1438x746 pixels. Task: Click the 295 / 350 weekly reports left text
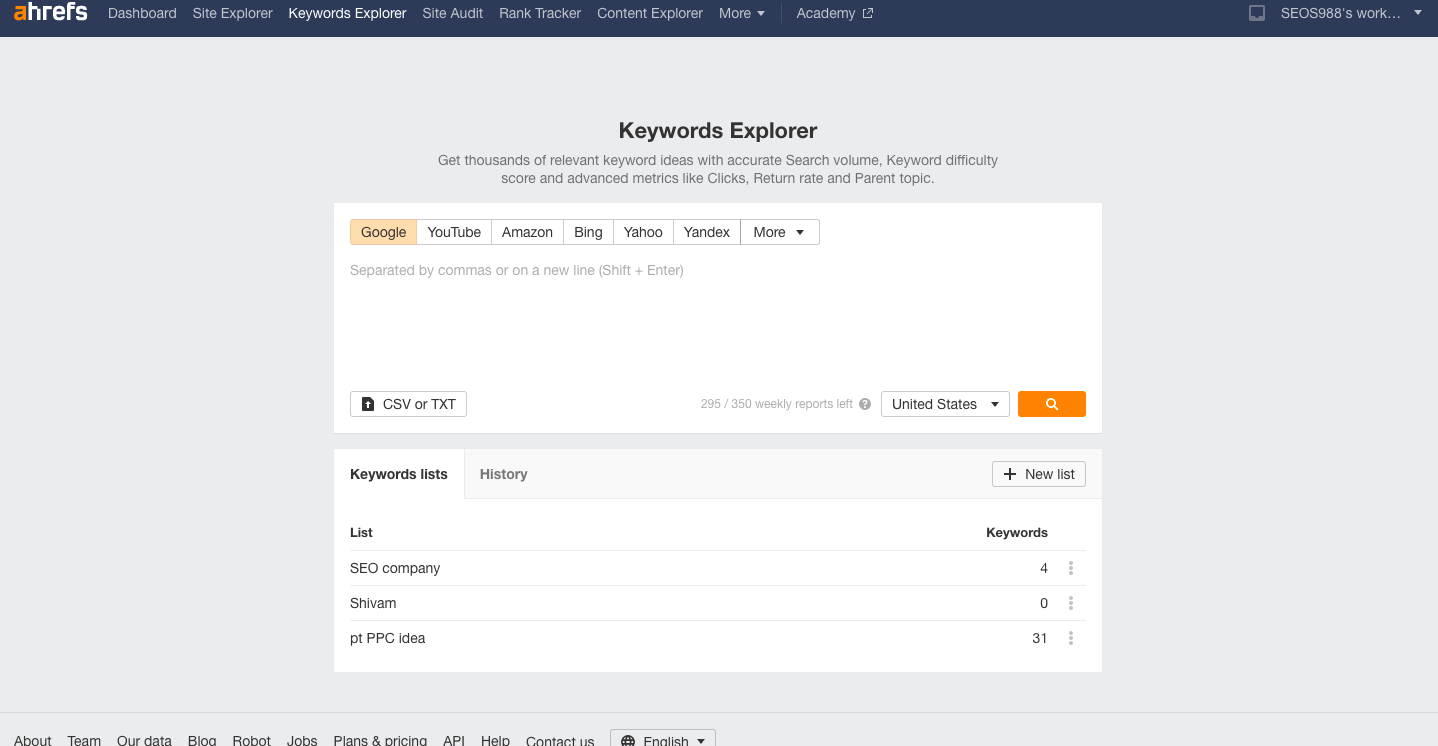click(x=777, y=404)
